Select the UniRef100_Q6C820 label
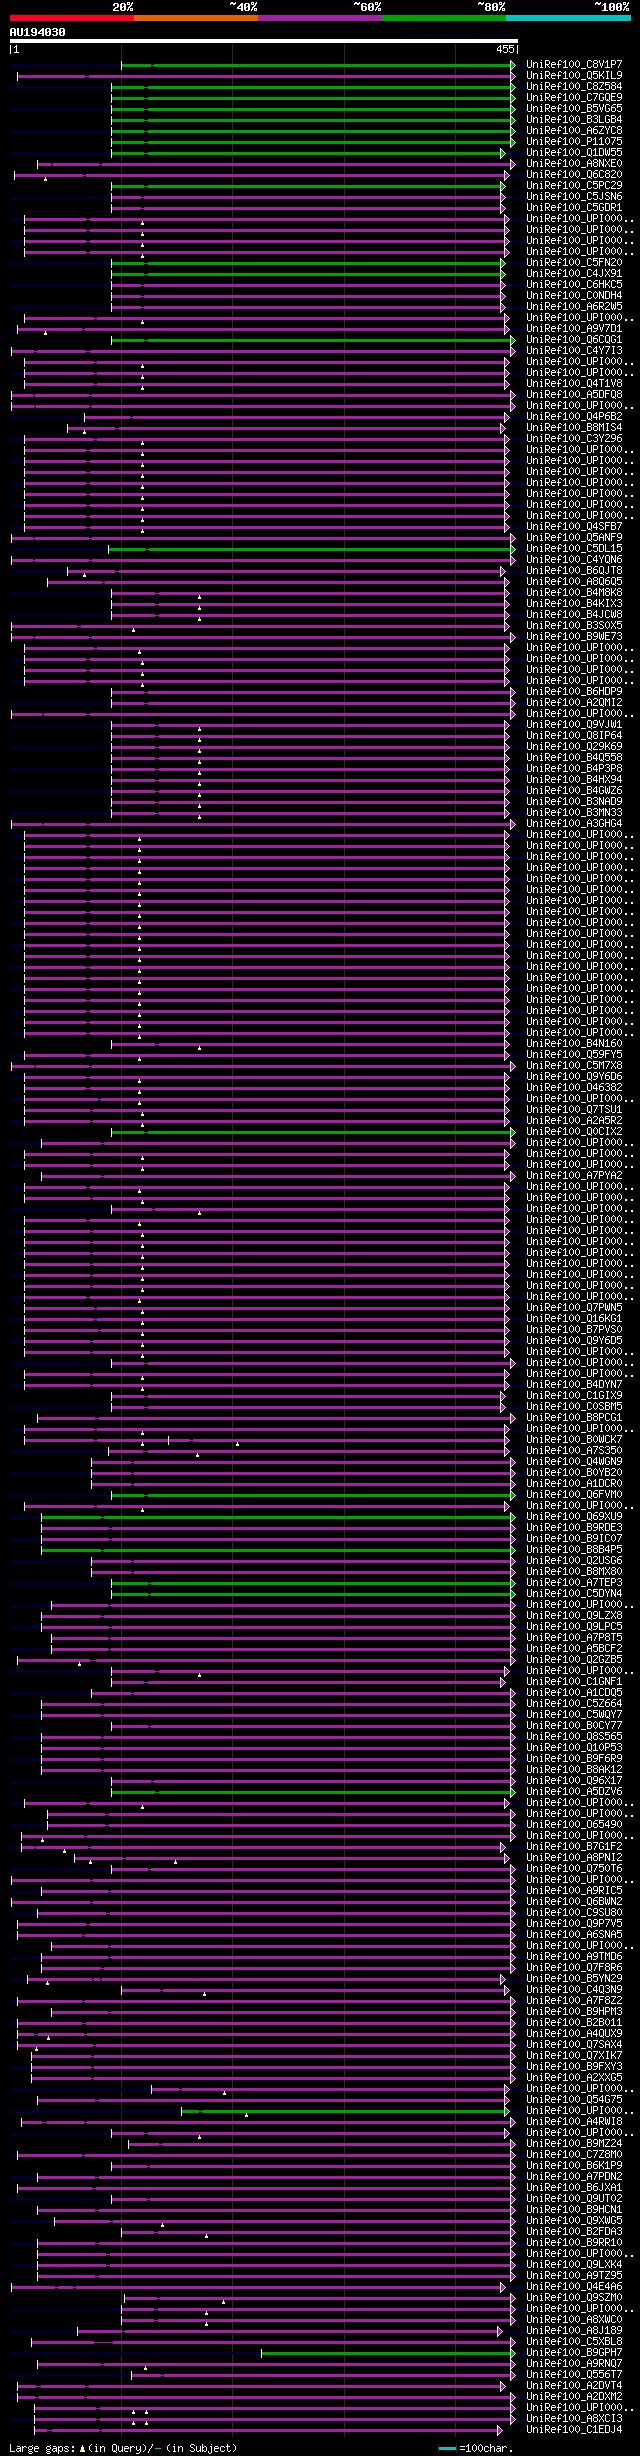This screenshot has width=640, height=2456. [x=574, y=174]
